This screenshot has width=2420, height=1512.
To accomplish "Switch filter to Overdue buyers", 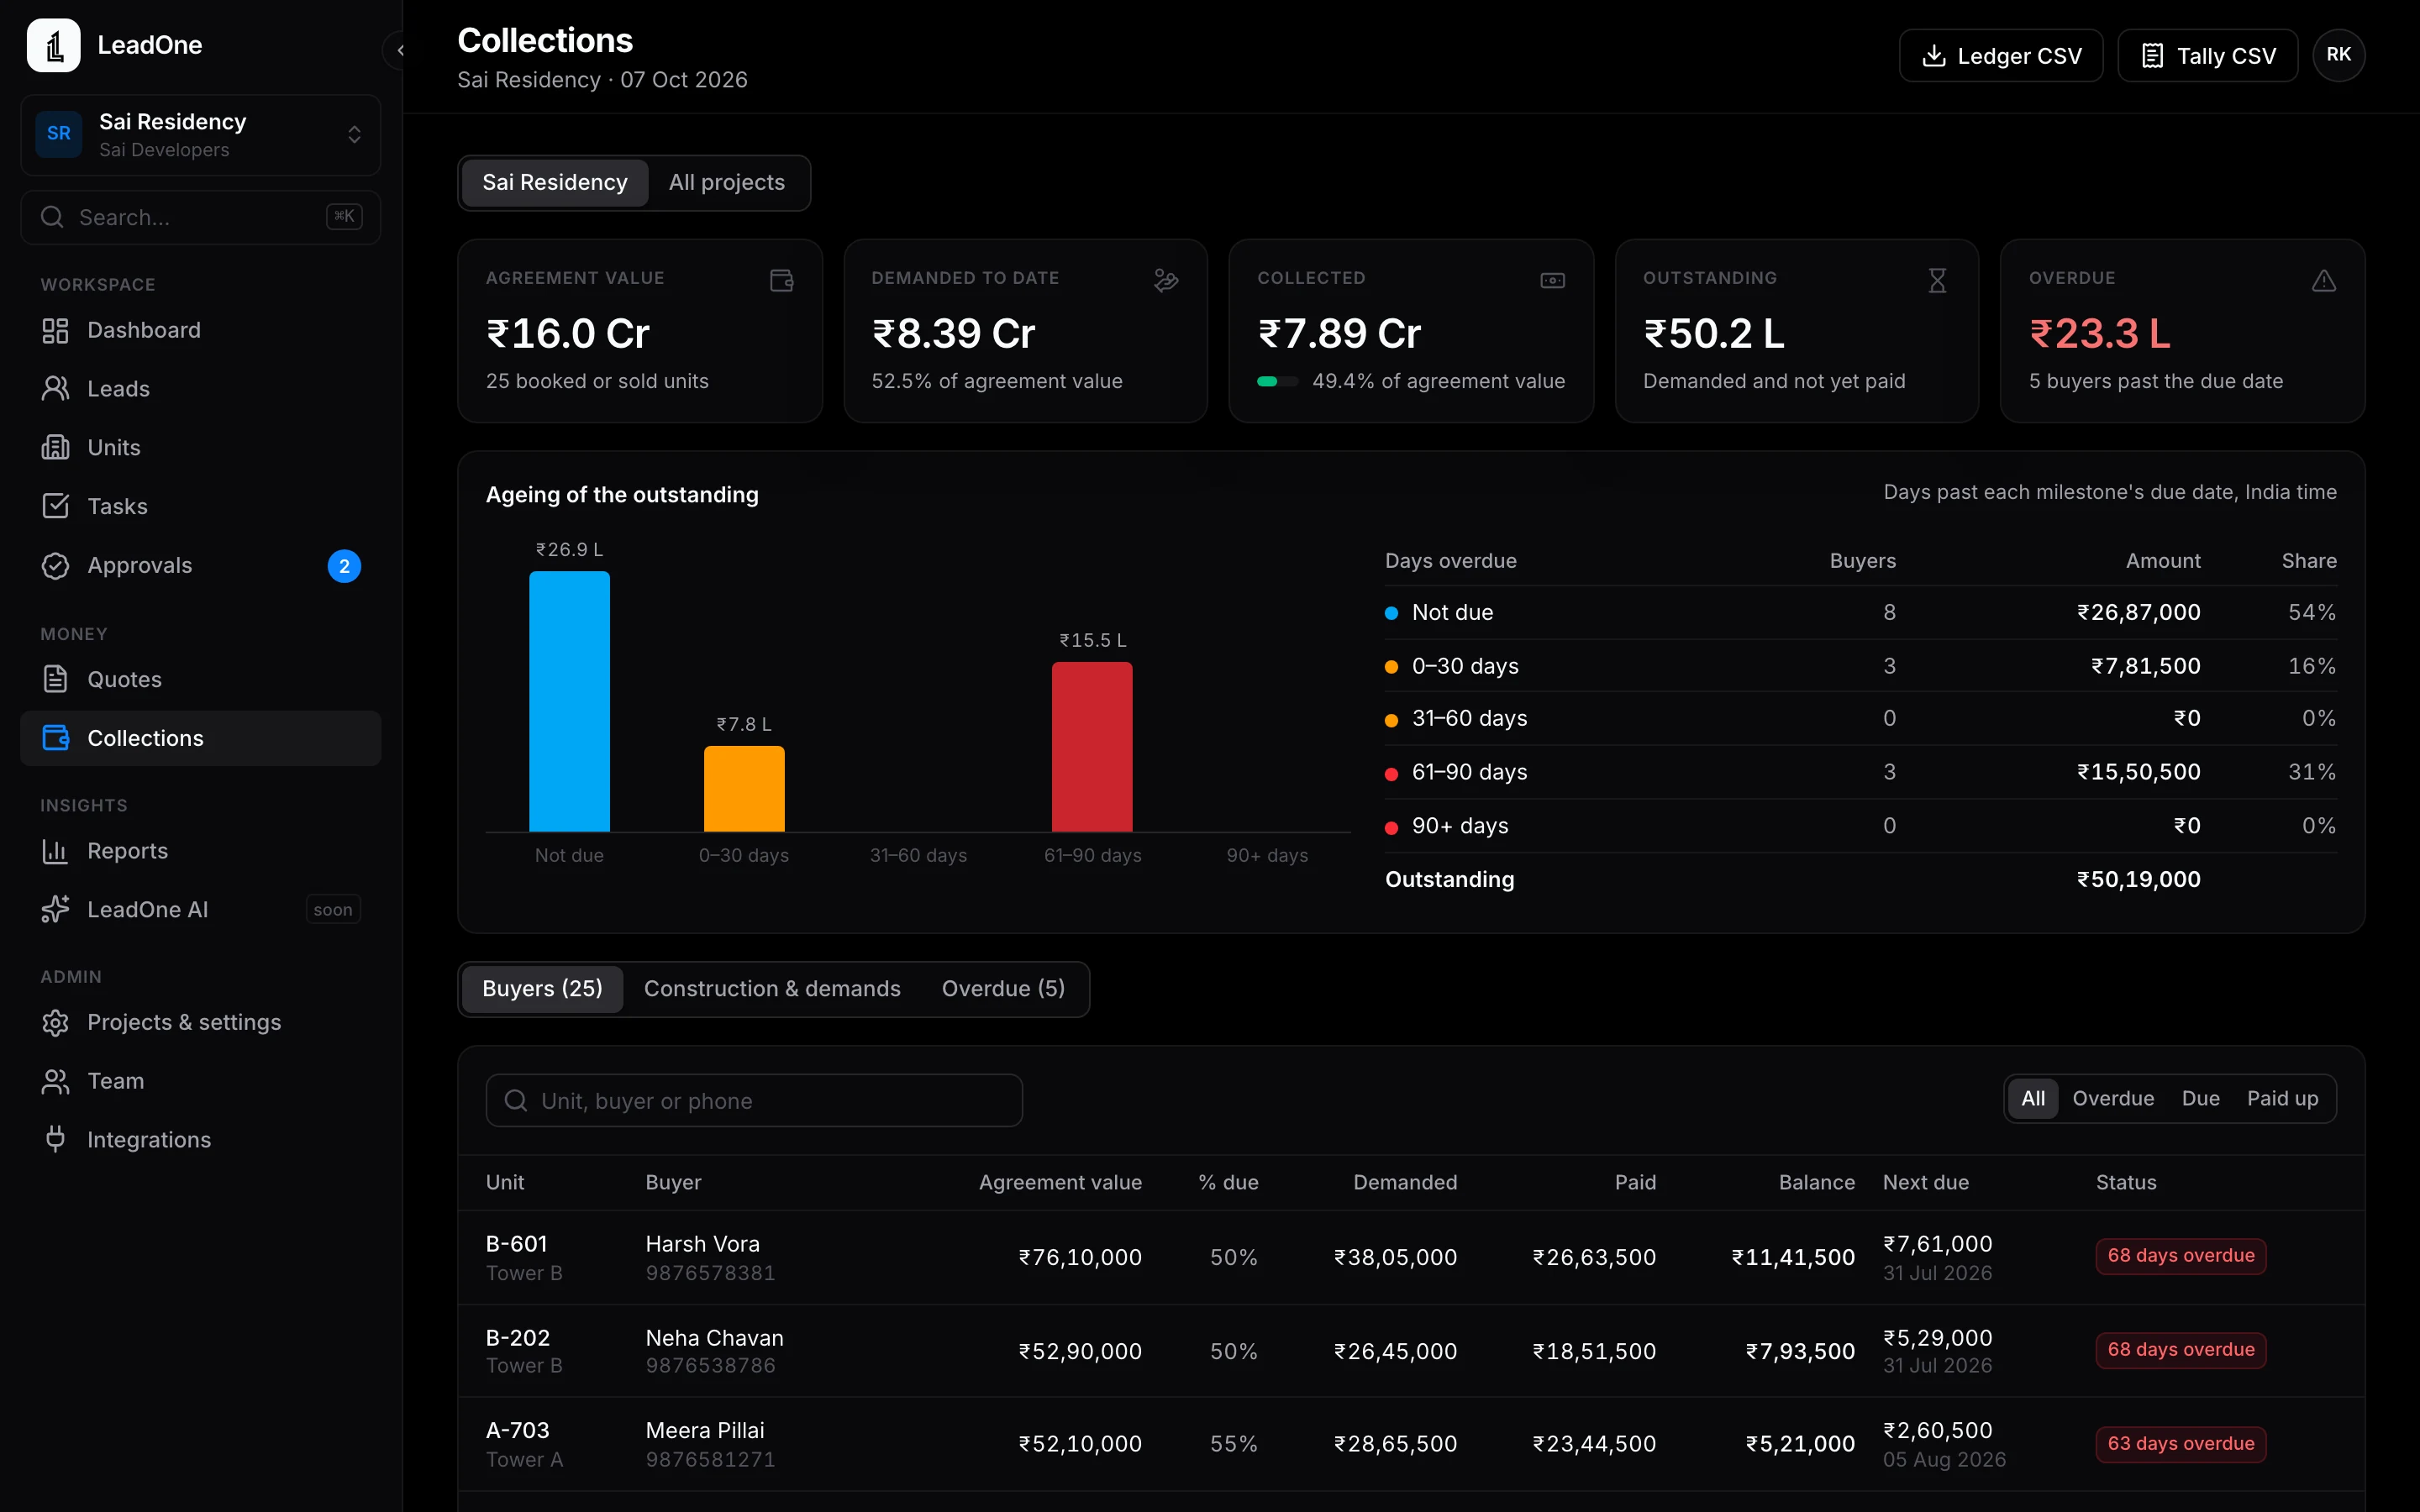I will (2112, 1098).
